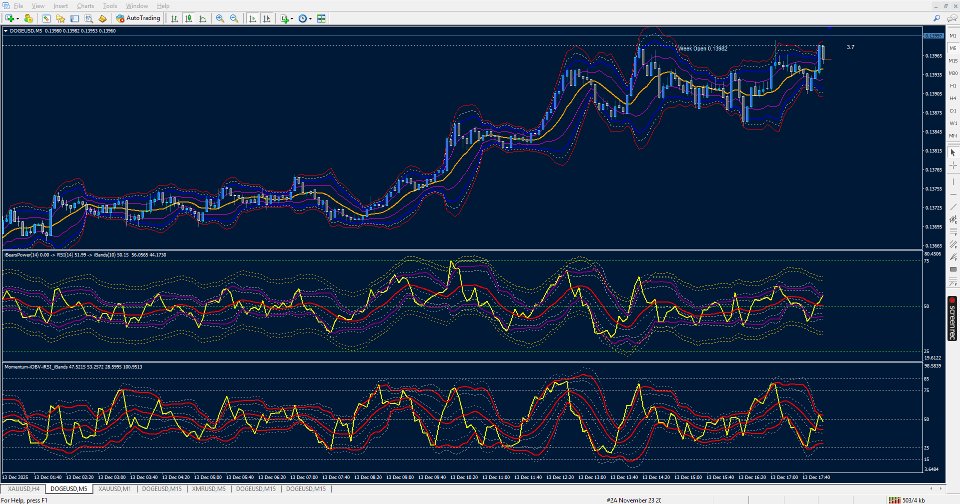Open the Charts menu

click(85, 6)
